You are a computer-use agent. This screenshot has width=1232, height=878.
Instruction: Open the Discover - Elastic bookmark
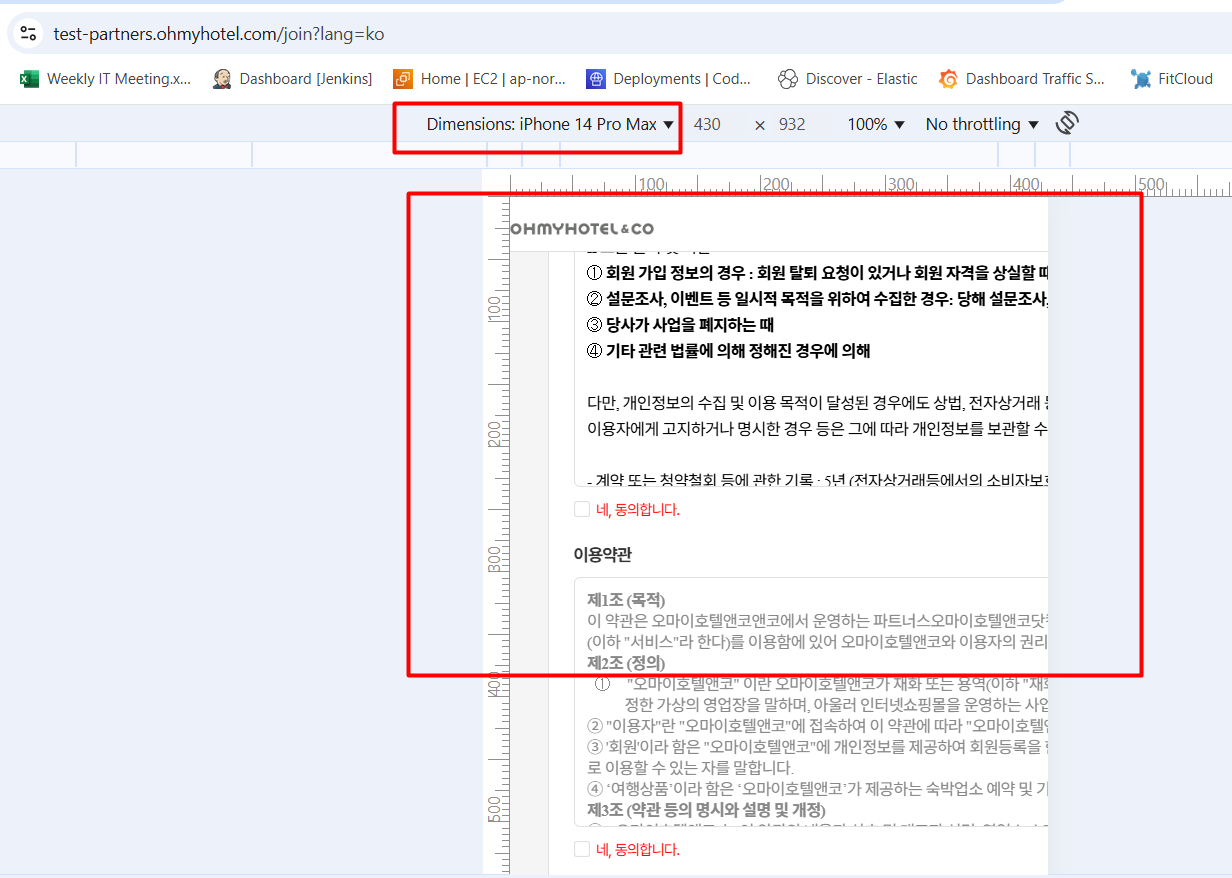tap(848, 79)
